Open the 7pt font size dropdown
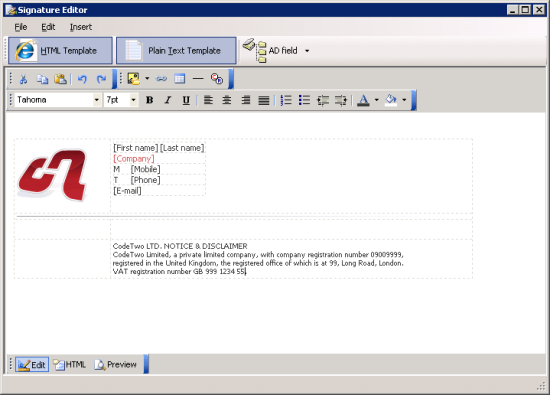 133,100
